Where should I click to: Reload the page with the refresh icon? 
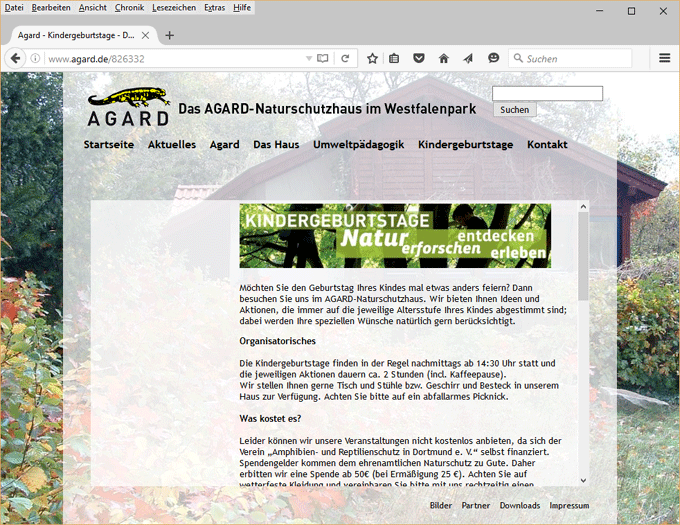(x=345, y=59)
